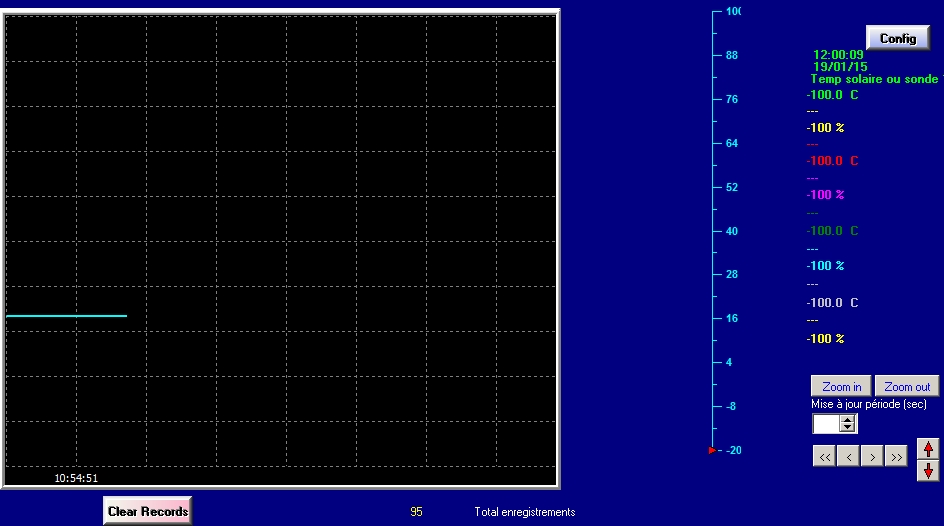This screenshot has height=526, width=944.
Task: Jump to first records with << button
Action: pyautogui.click(x=824, y=457)
